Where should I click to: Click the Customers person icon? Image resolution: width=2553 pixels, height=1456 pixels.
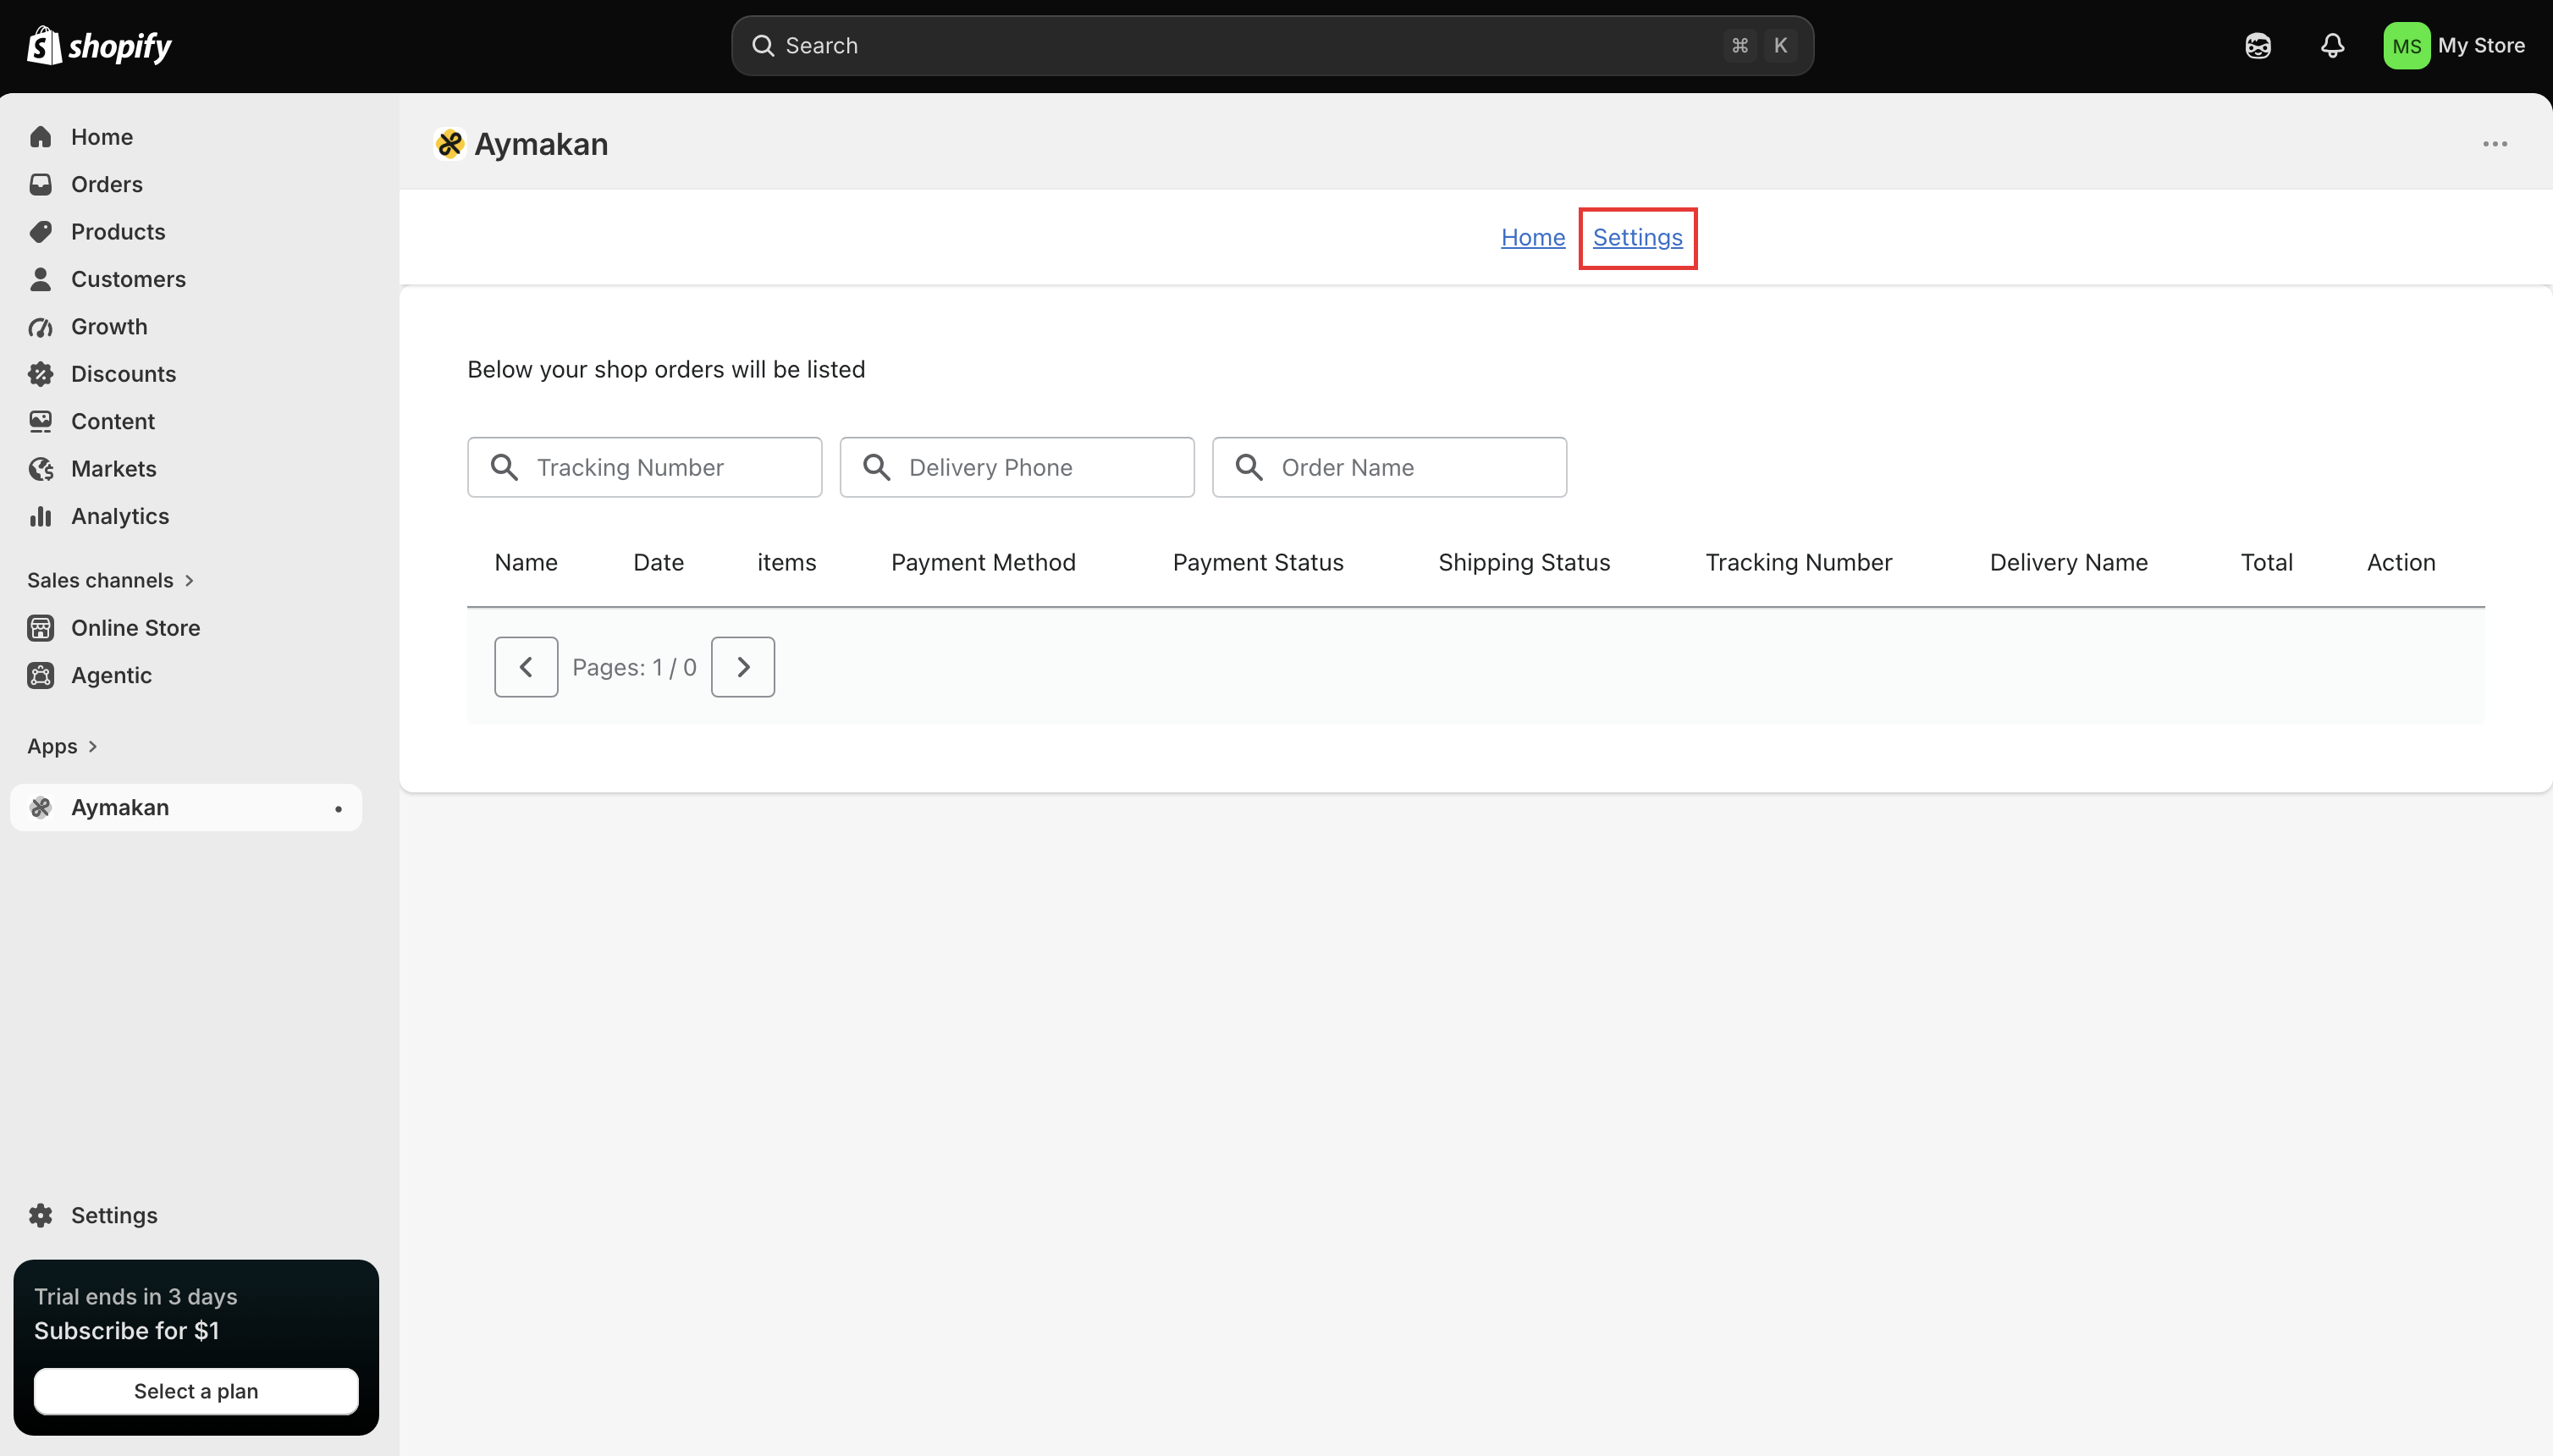pyautogui.click(x=41, y=279)
